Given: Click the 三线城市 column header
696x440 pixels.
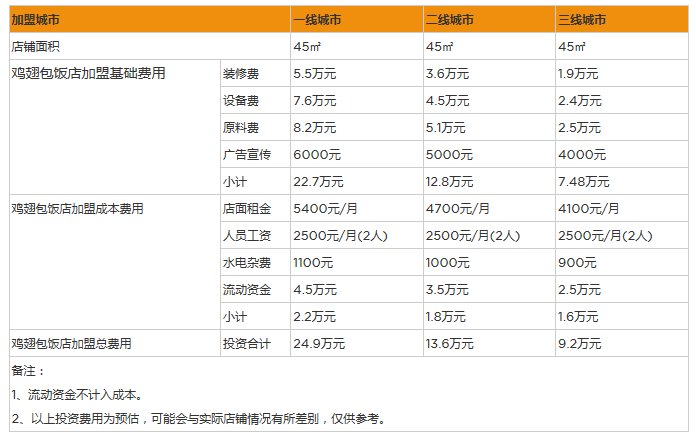Looking at the screenshot, I should tap(582, 20).
